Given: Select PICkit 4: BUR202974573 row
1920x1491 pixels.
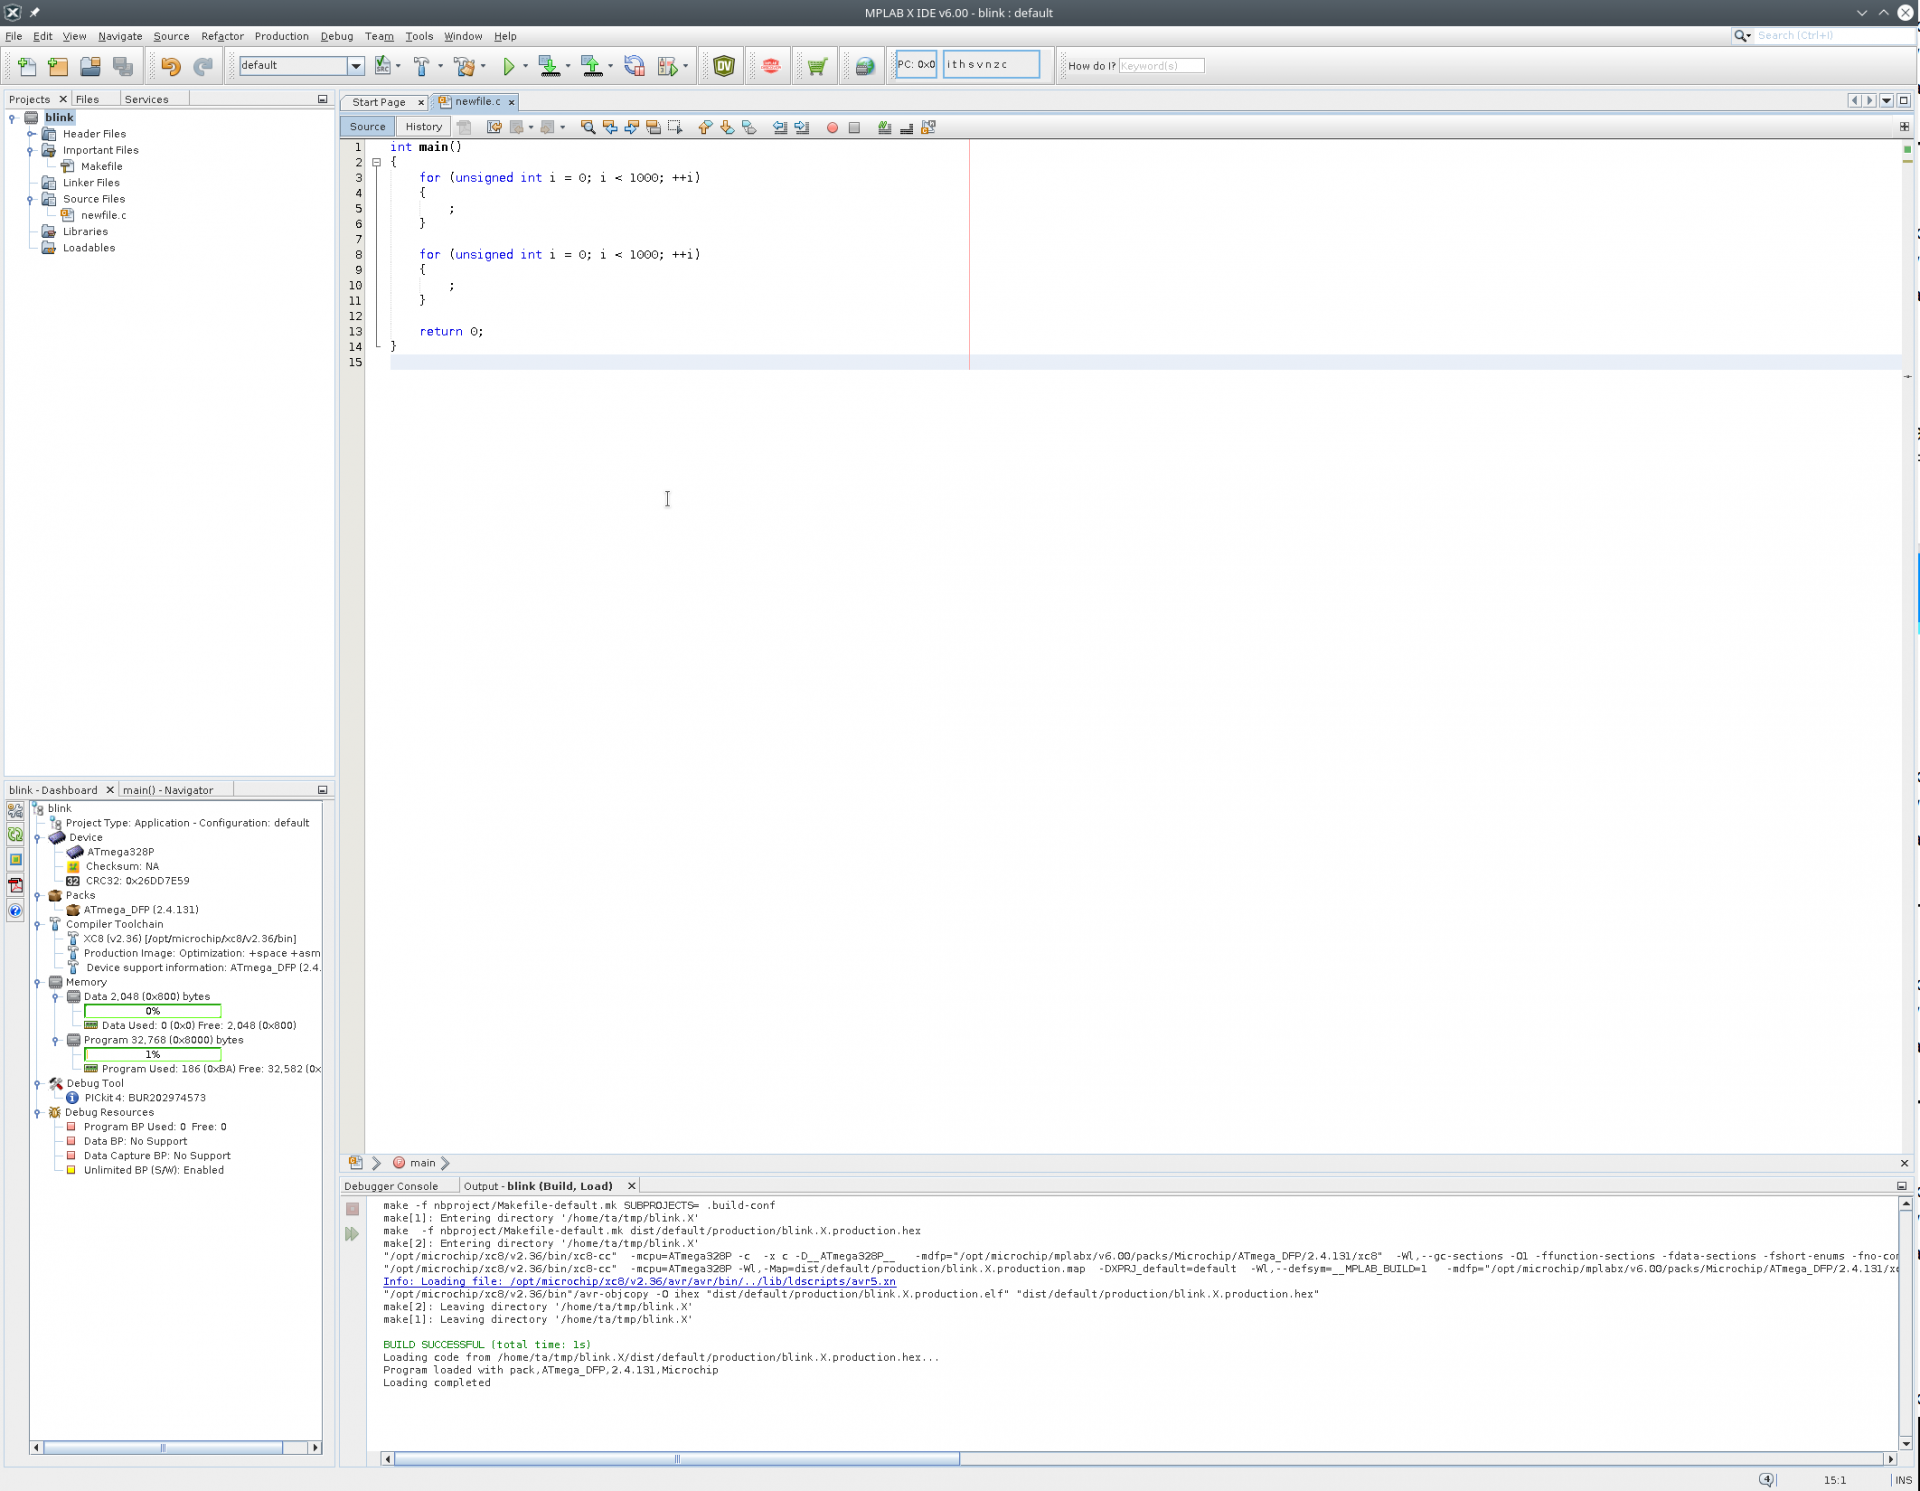Looking at the screenshot, I should click(145, 1098).
